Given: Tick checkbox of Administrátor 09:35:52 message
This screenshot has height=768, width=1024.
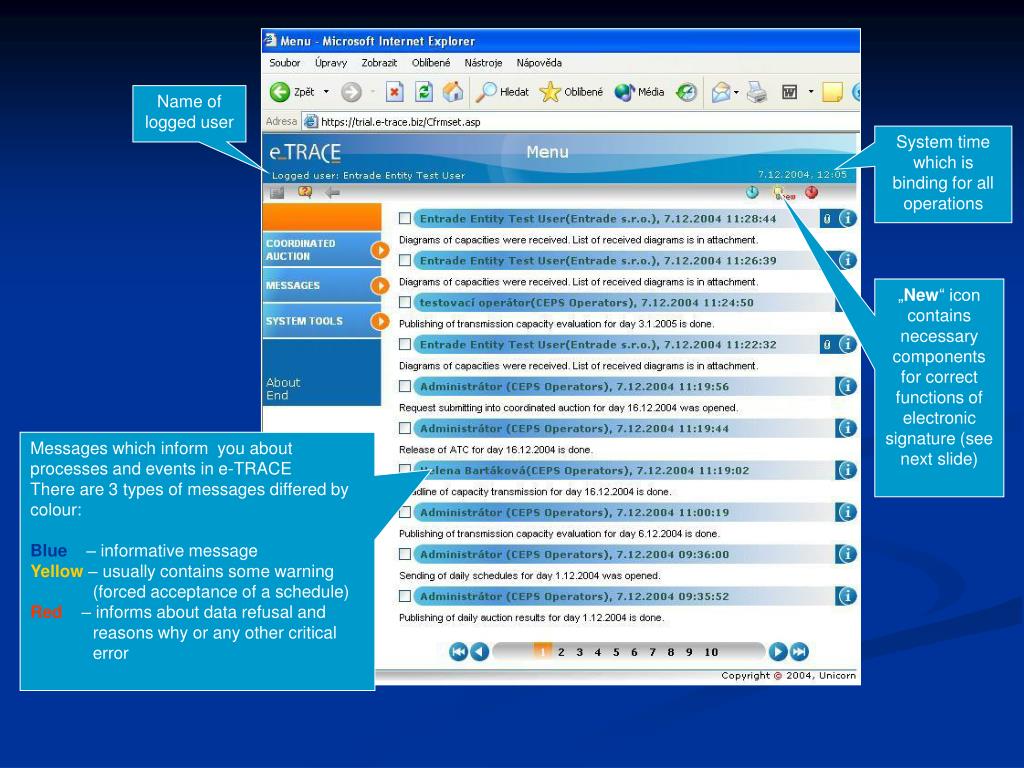Looking at the screenshot, I should pyautogui.click(x=405, y=596).
